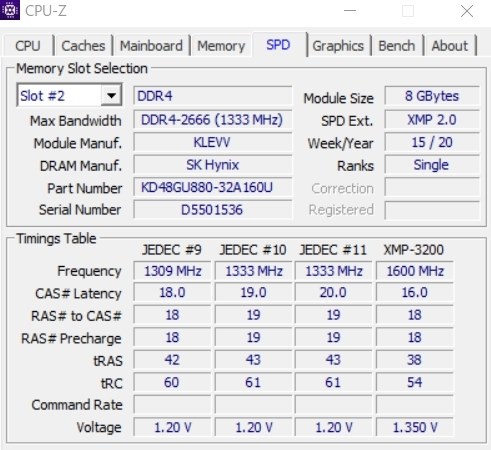Click the JEDEC #11 column header
Screen dimensions: 491x450
click(333, 250)
